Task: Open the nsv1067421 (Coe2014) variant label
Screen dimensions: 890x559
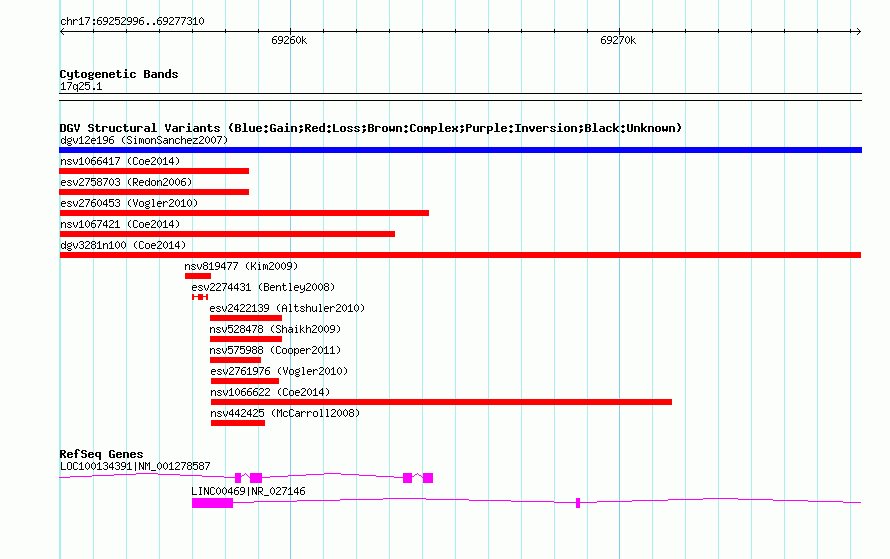Action: (x=120, y=224)
